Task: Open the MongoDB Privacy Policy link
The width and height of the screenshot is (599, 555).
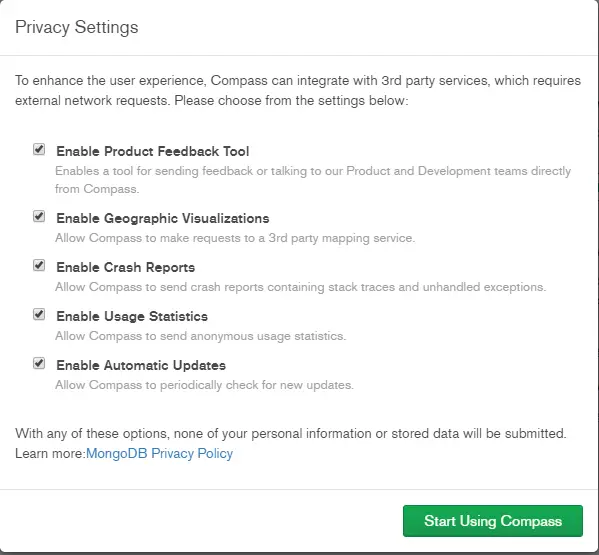Action: (159, 453)
